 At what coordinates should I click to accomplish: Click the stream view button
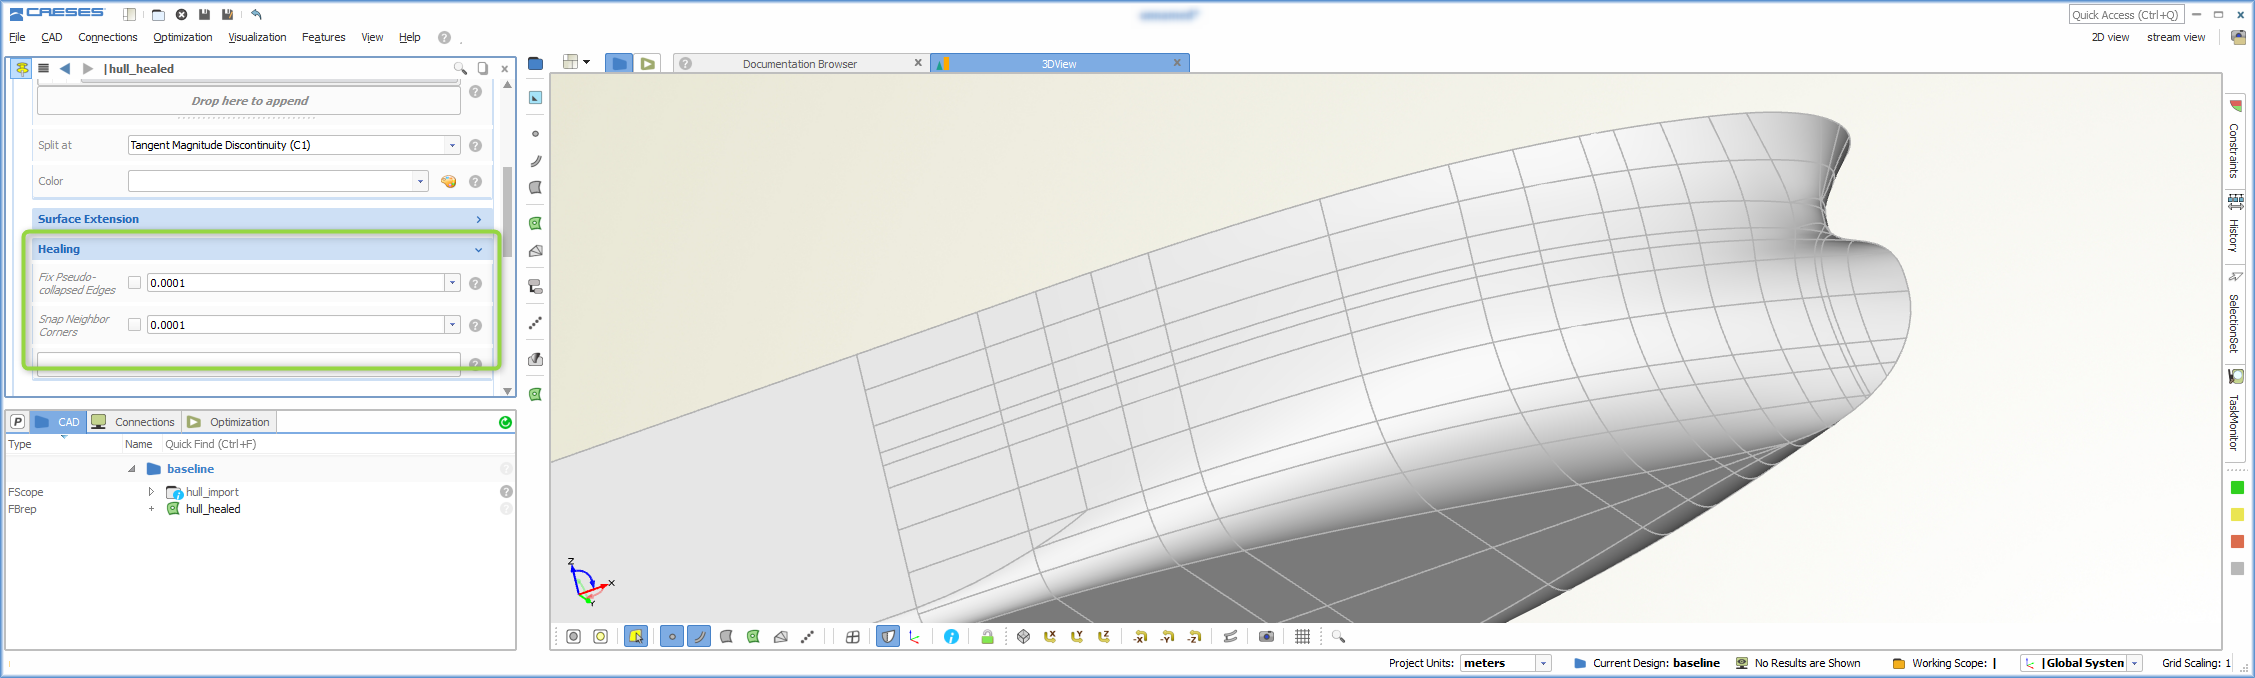(2176, 37)
